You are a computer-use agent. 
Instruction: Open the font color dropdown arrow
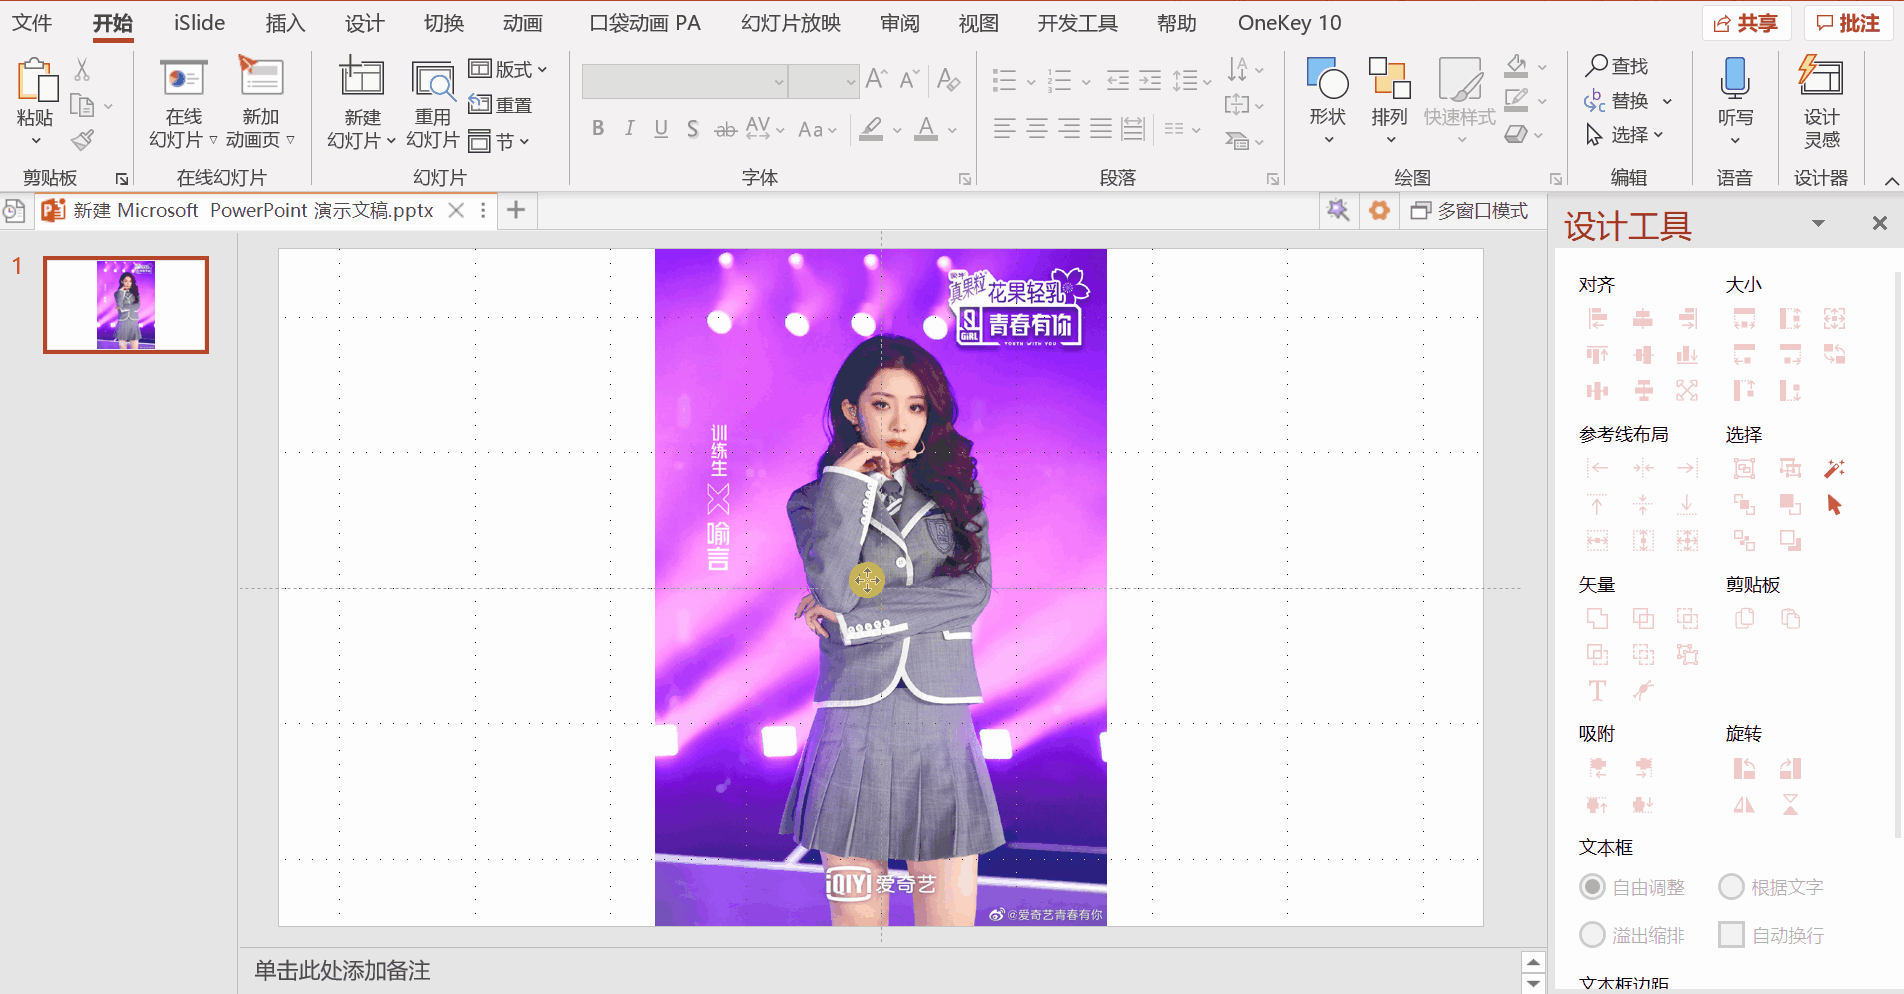952,130
